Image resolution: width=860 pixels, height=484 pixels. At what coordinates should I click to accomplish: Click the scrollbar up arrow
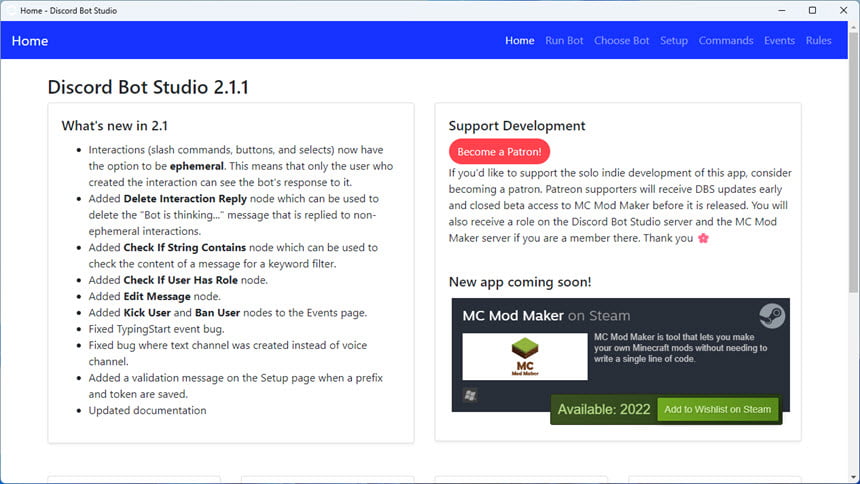pos(853,26)
